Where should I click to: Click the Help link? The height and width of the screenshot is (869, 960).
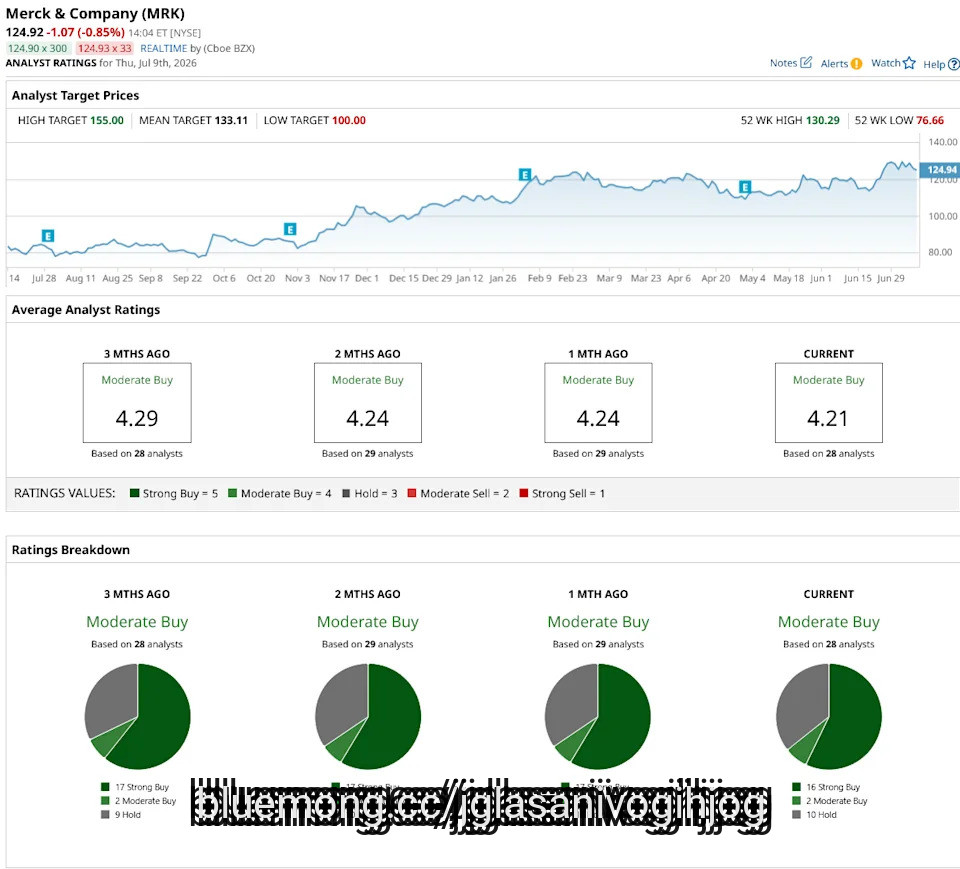point(934,64)
